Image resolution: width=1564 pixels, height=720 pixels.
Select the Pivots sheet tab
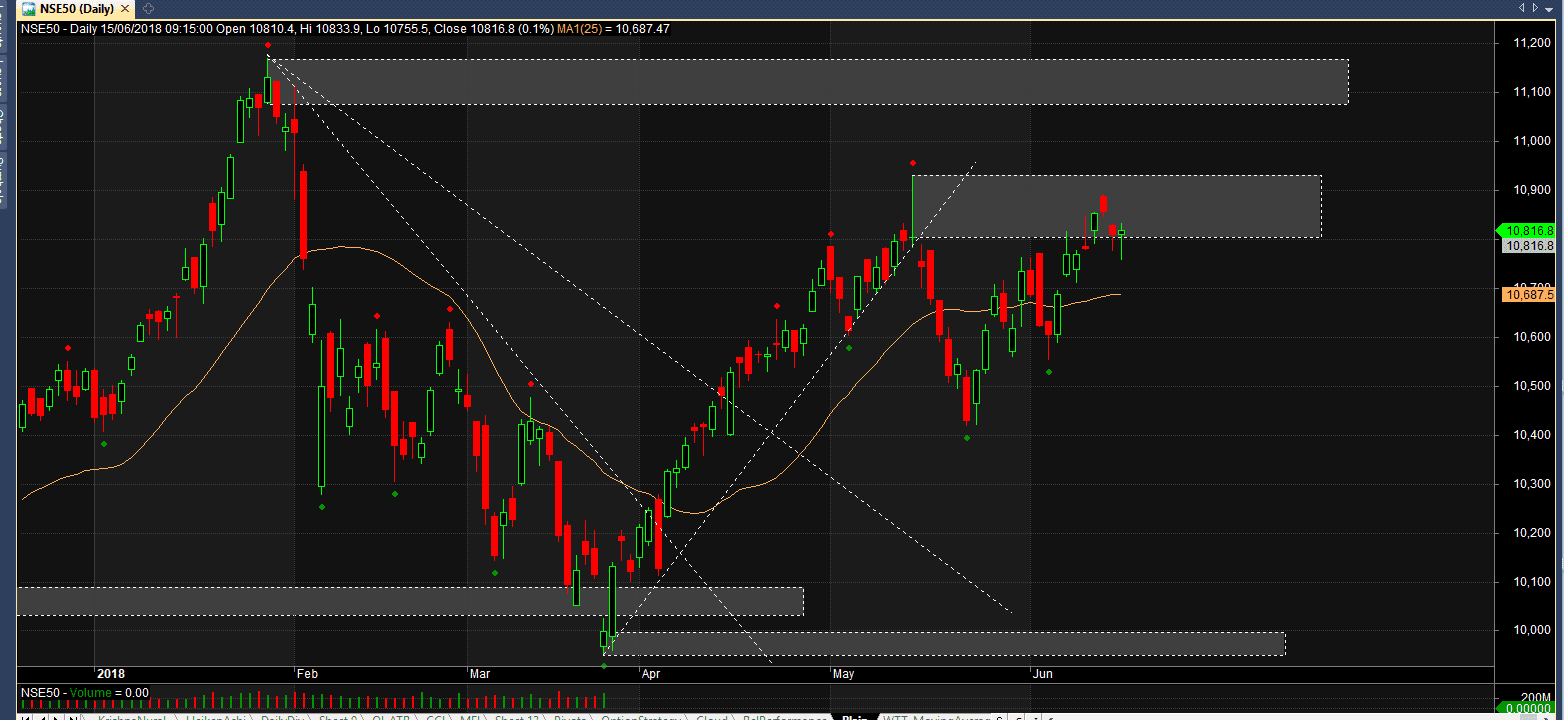point(570,718)
